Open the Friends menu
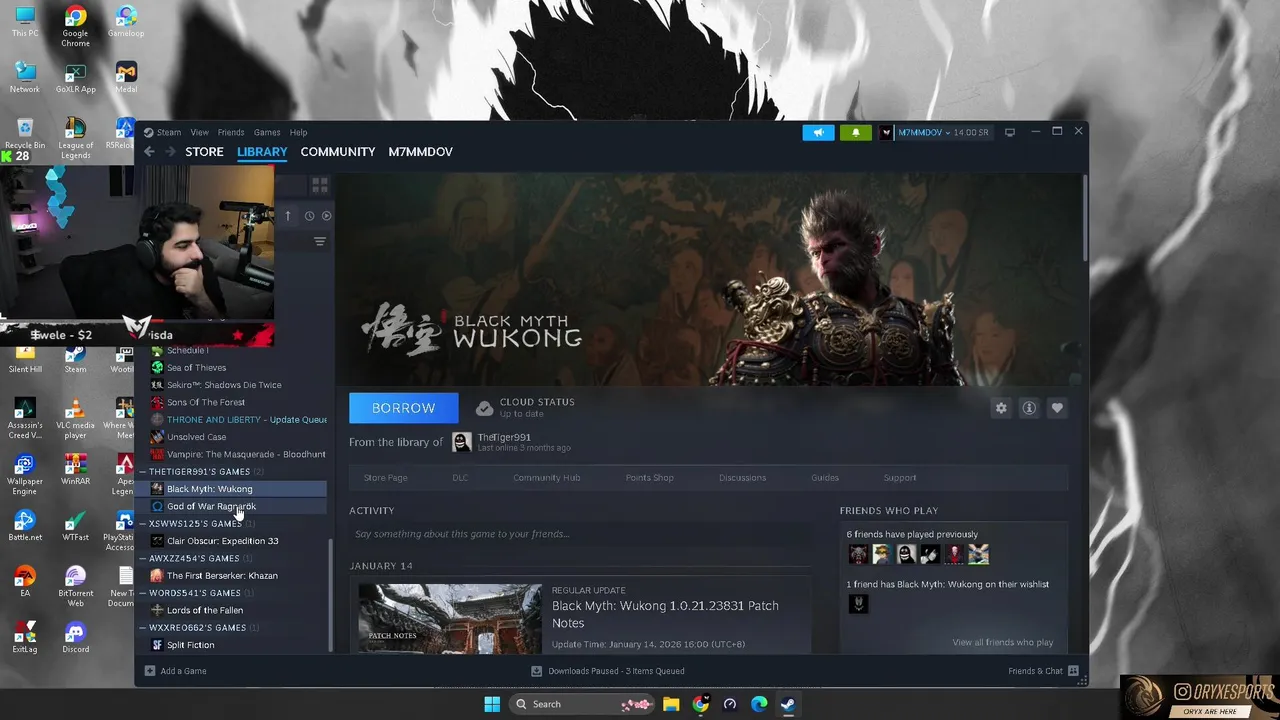This screenshot has height=720, width=1280. (x=231, y=132)
